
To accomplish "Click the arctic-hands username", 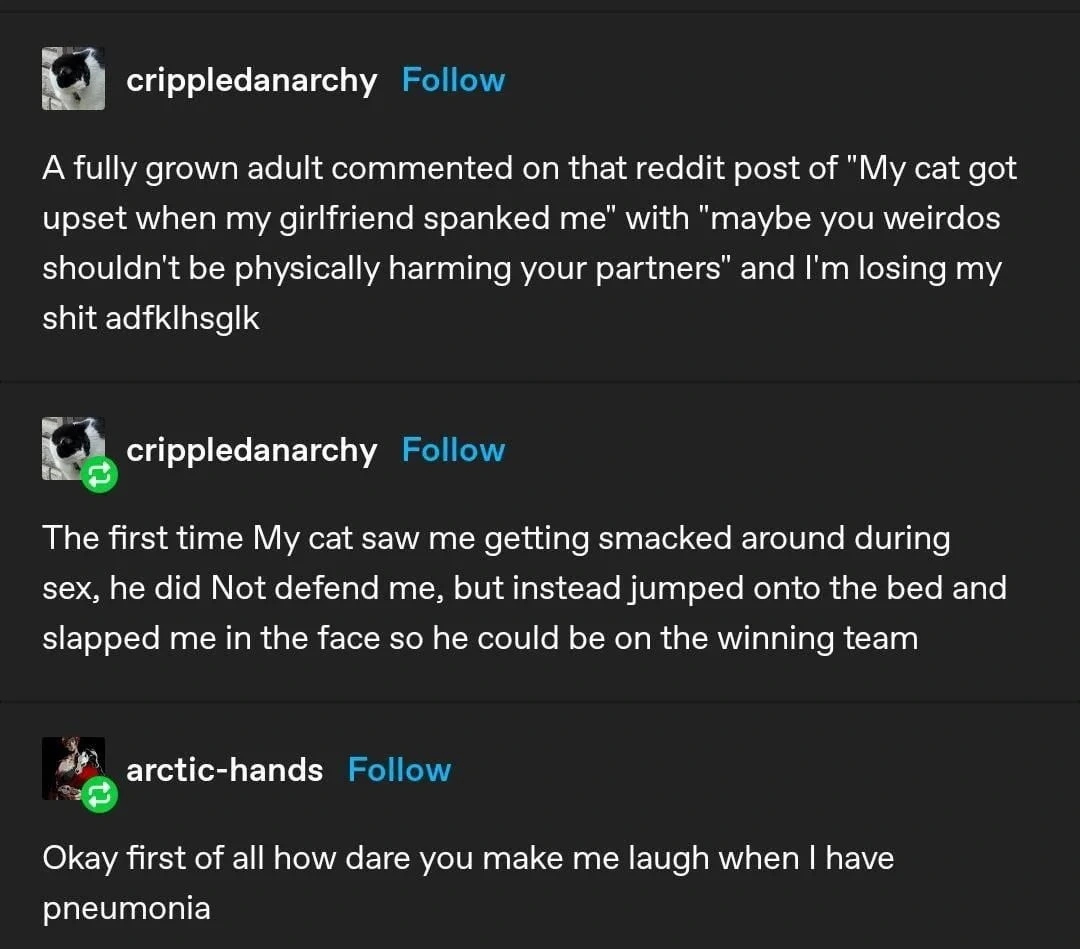I will pyautogui.click(x=224, y=769).
